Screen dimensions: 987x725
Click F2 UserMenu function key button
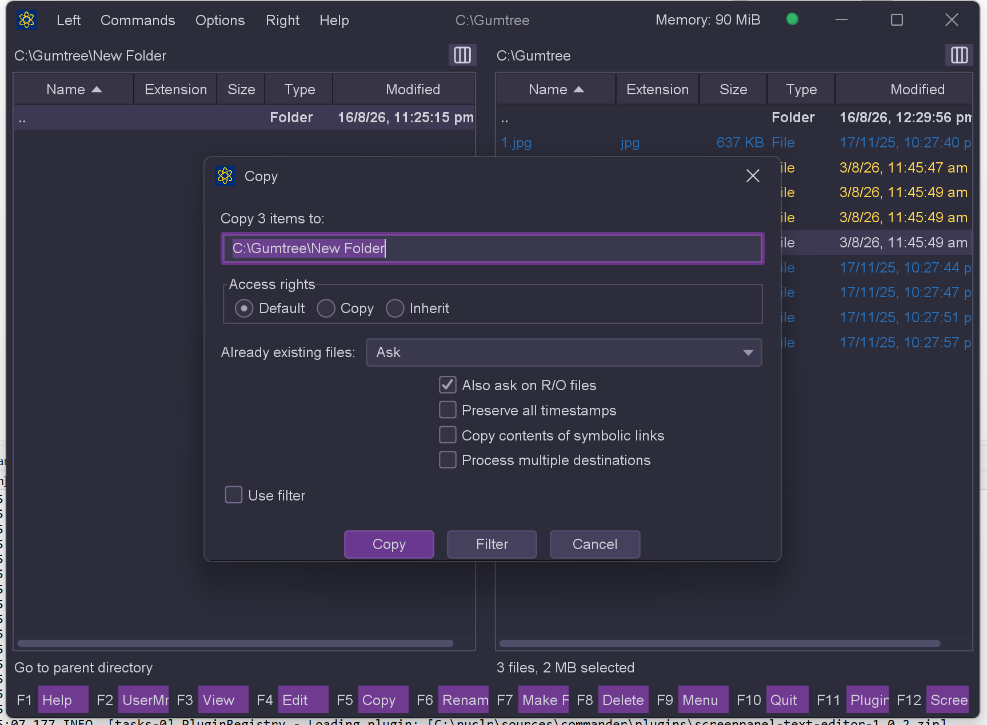[144, 700]
